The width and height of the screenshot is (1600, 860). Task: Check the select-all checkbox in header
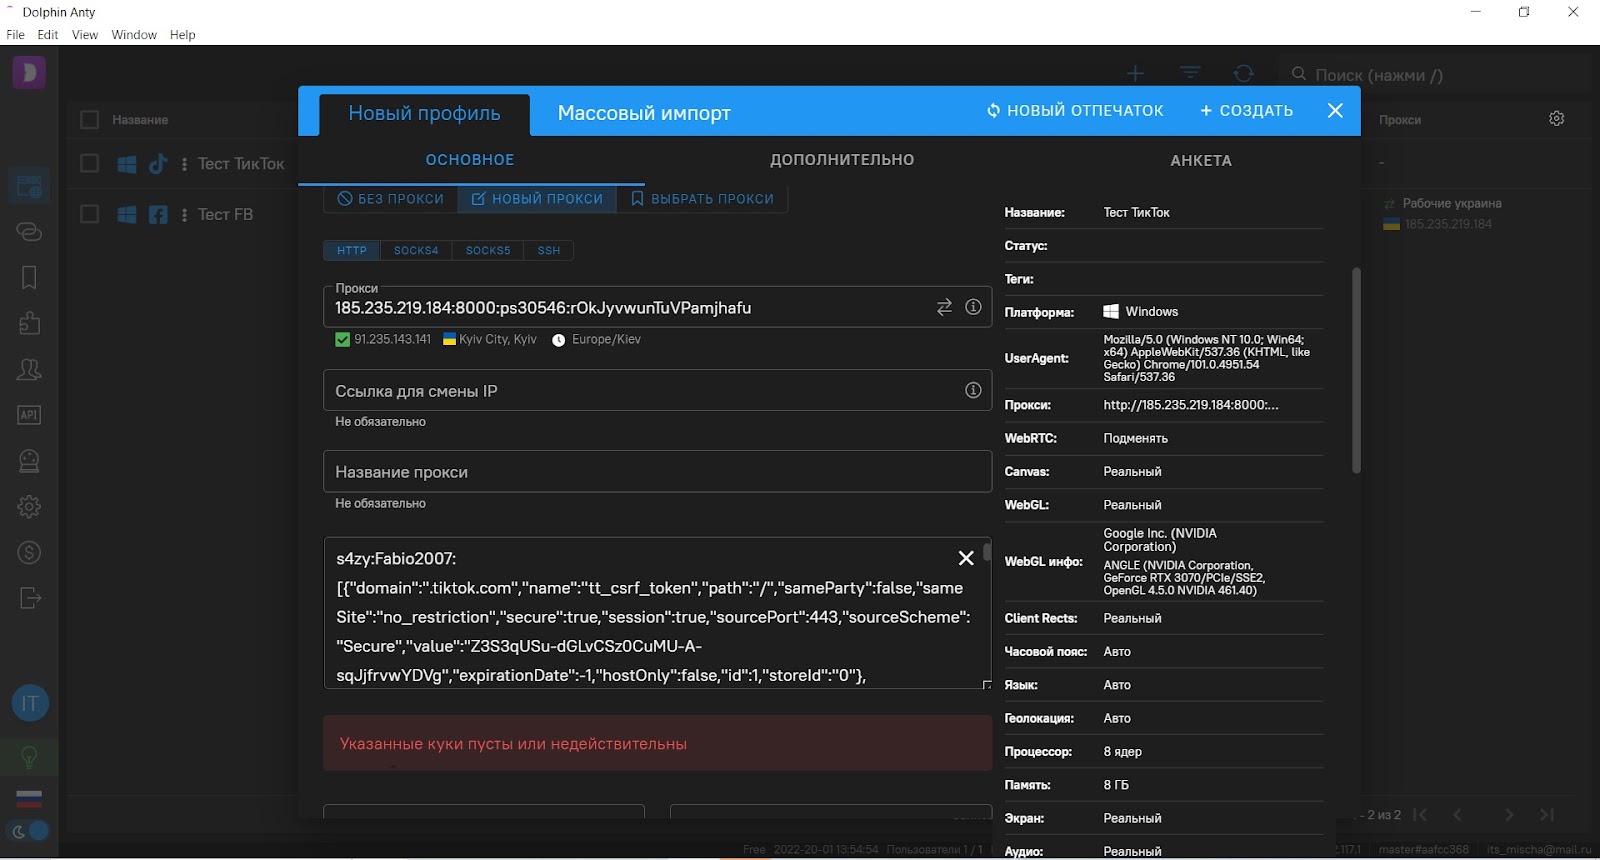pos(89,120)
